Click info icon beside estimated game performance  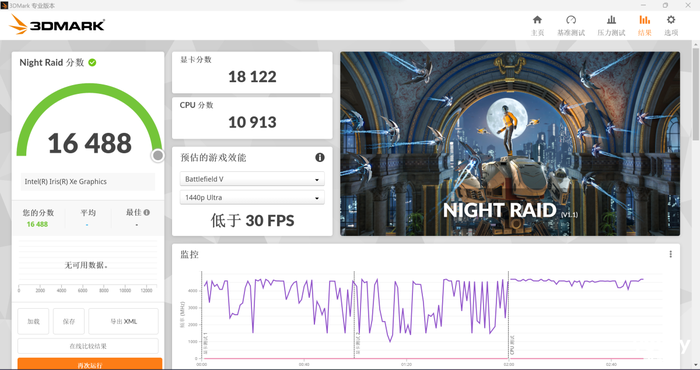point(320,157)
